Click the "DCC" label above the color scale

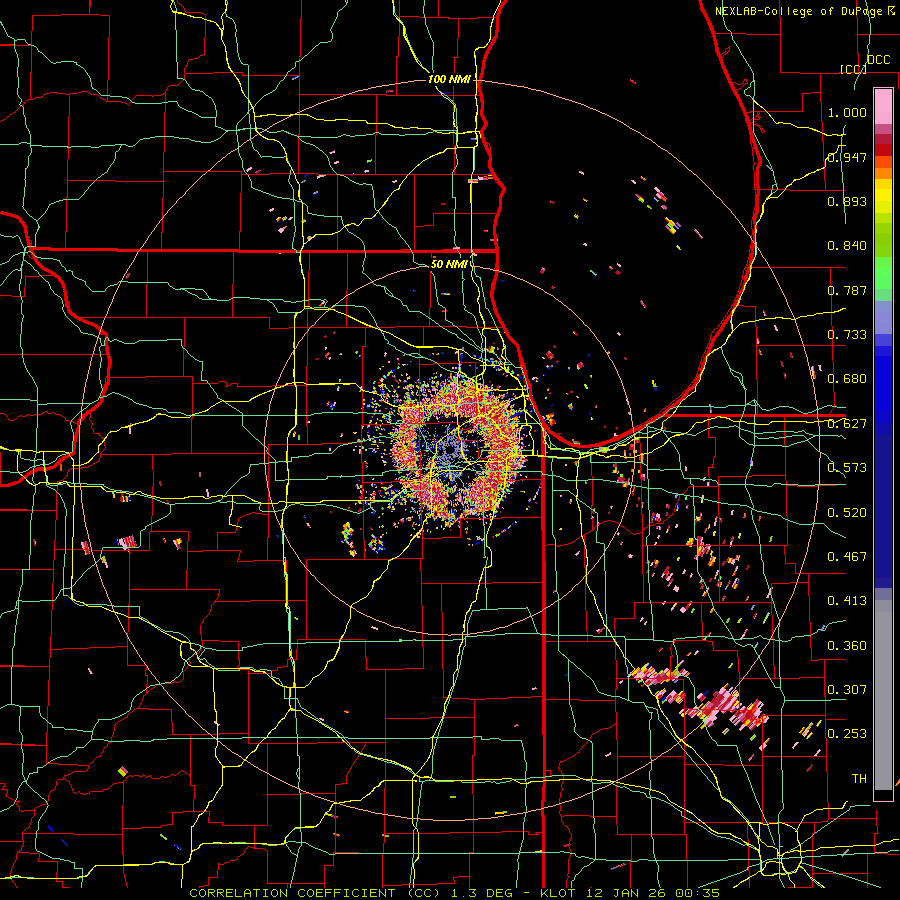878,60
